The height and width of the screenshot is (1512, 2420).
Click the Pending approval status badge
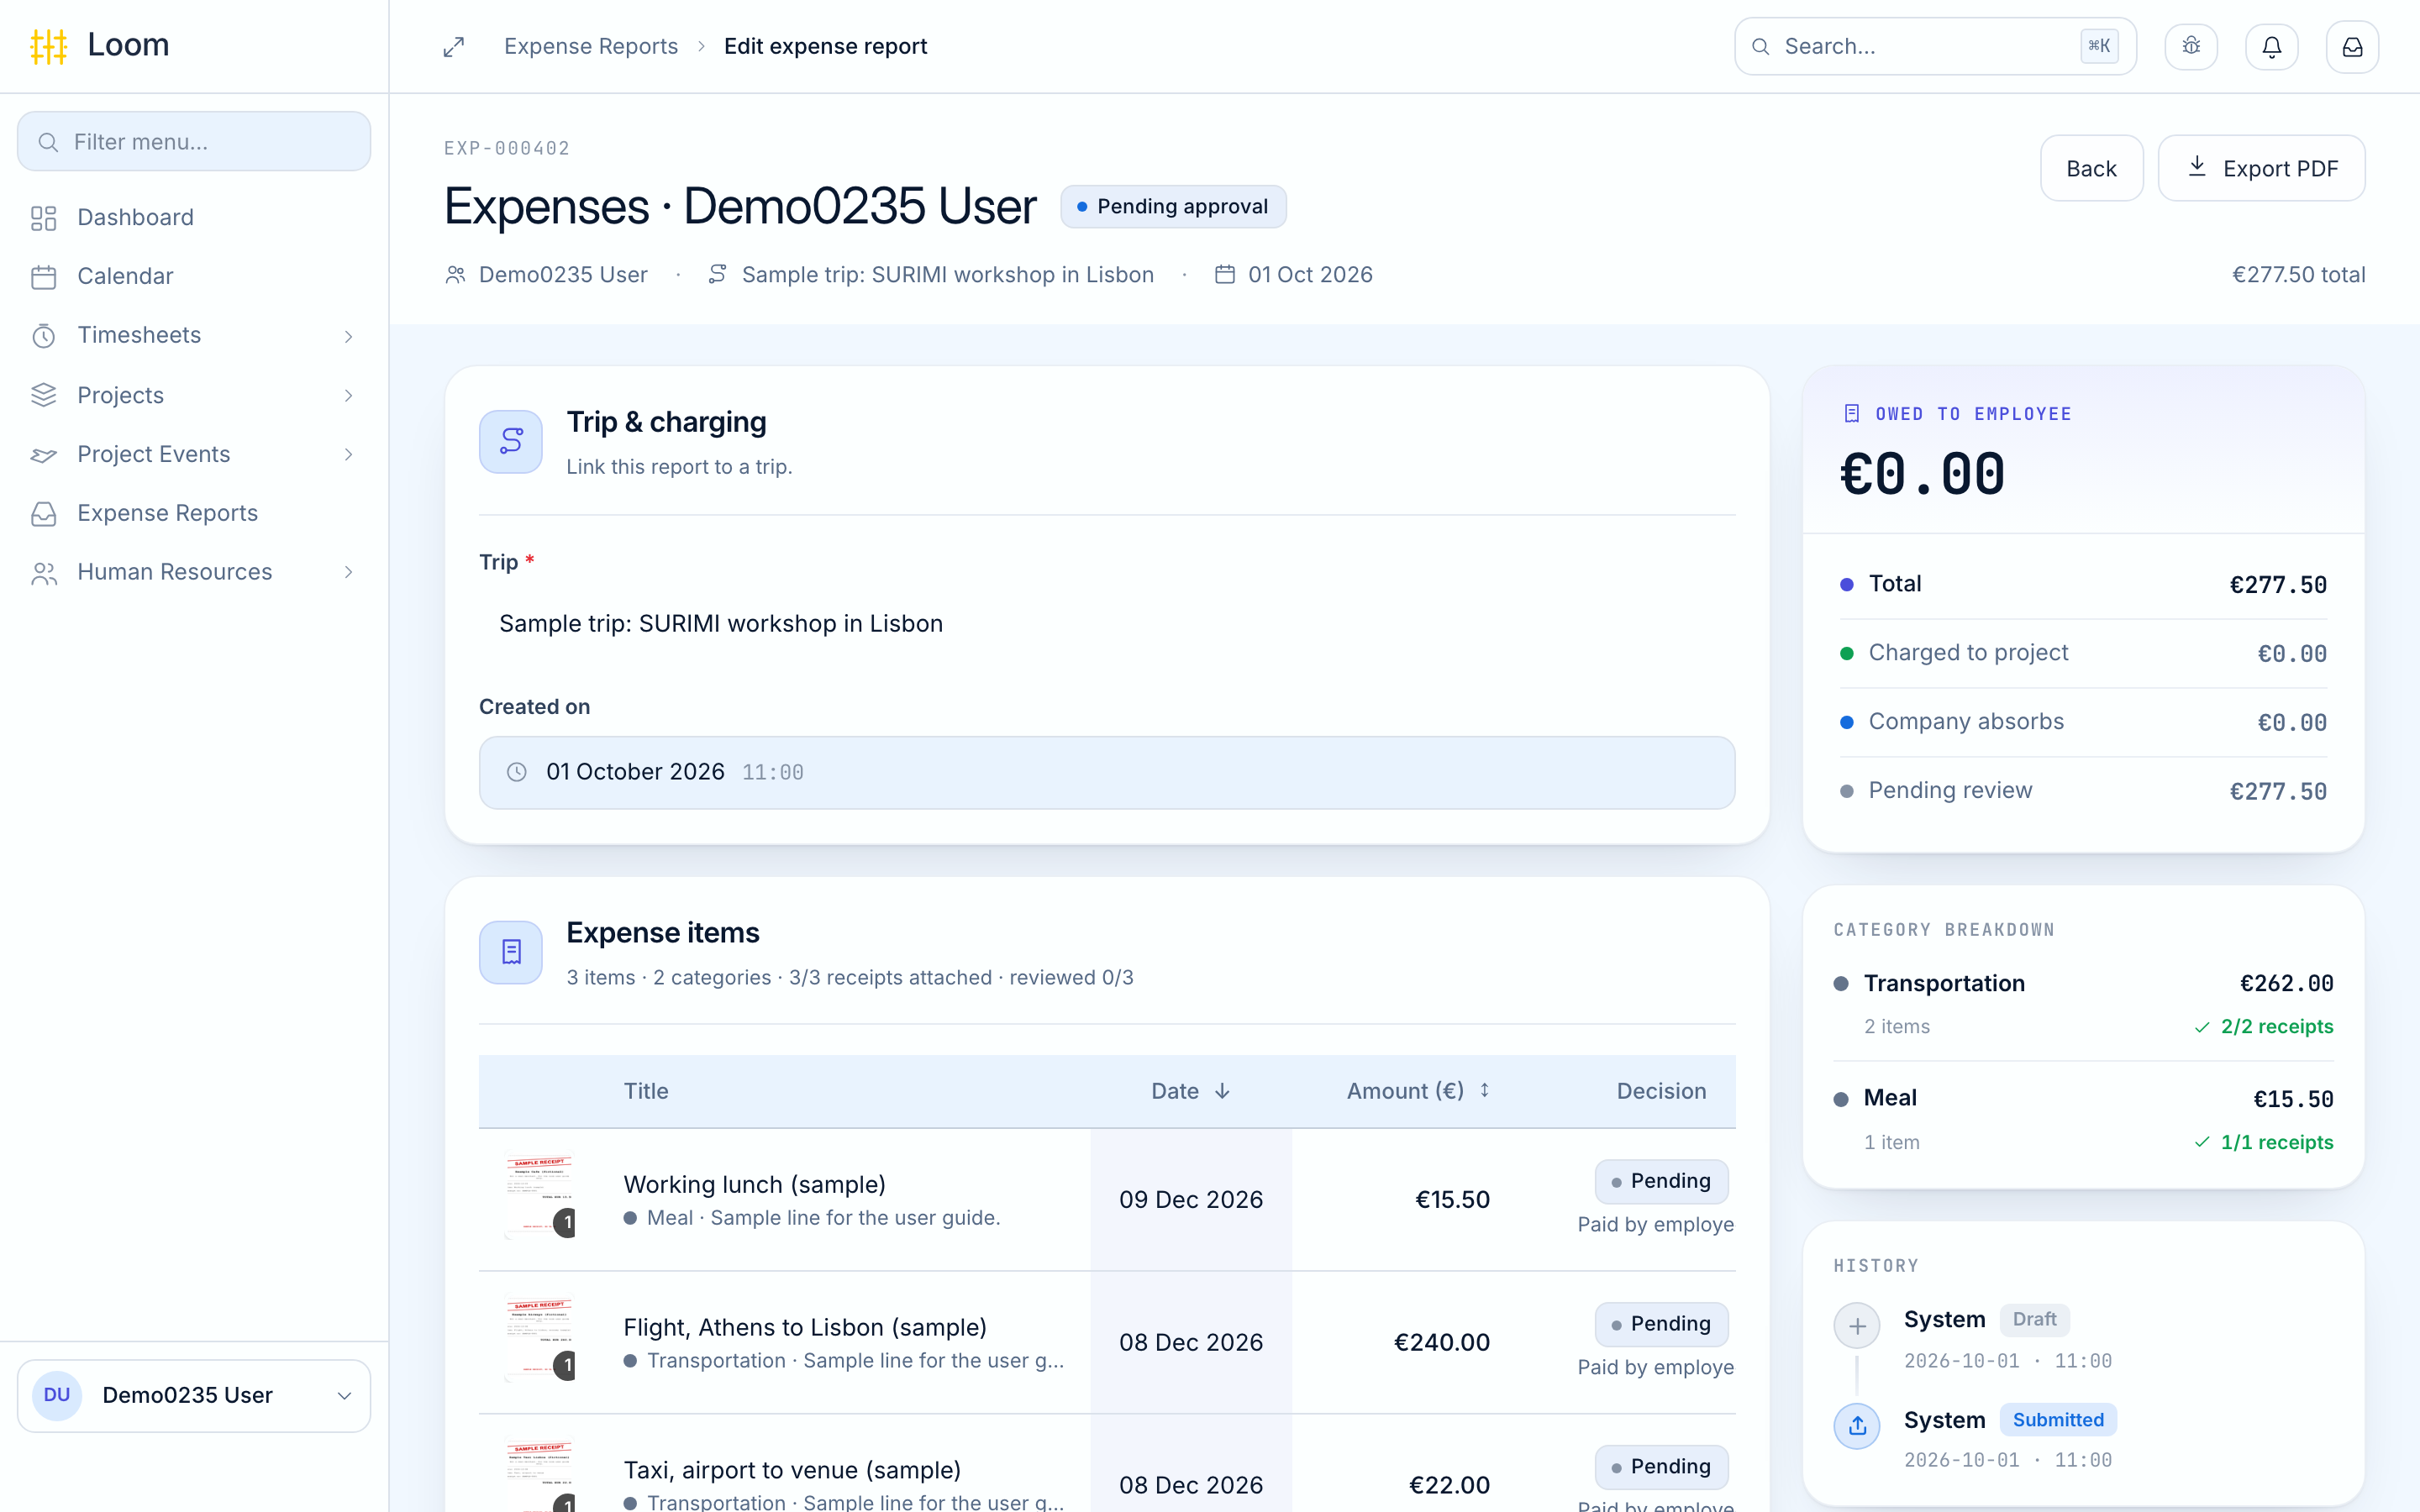click(x=1173, y=206)
